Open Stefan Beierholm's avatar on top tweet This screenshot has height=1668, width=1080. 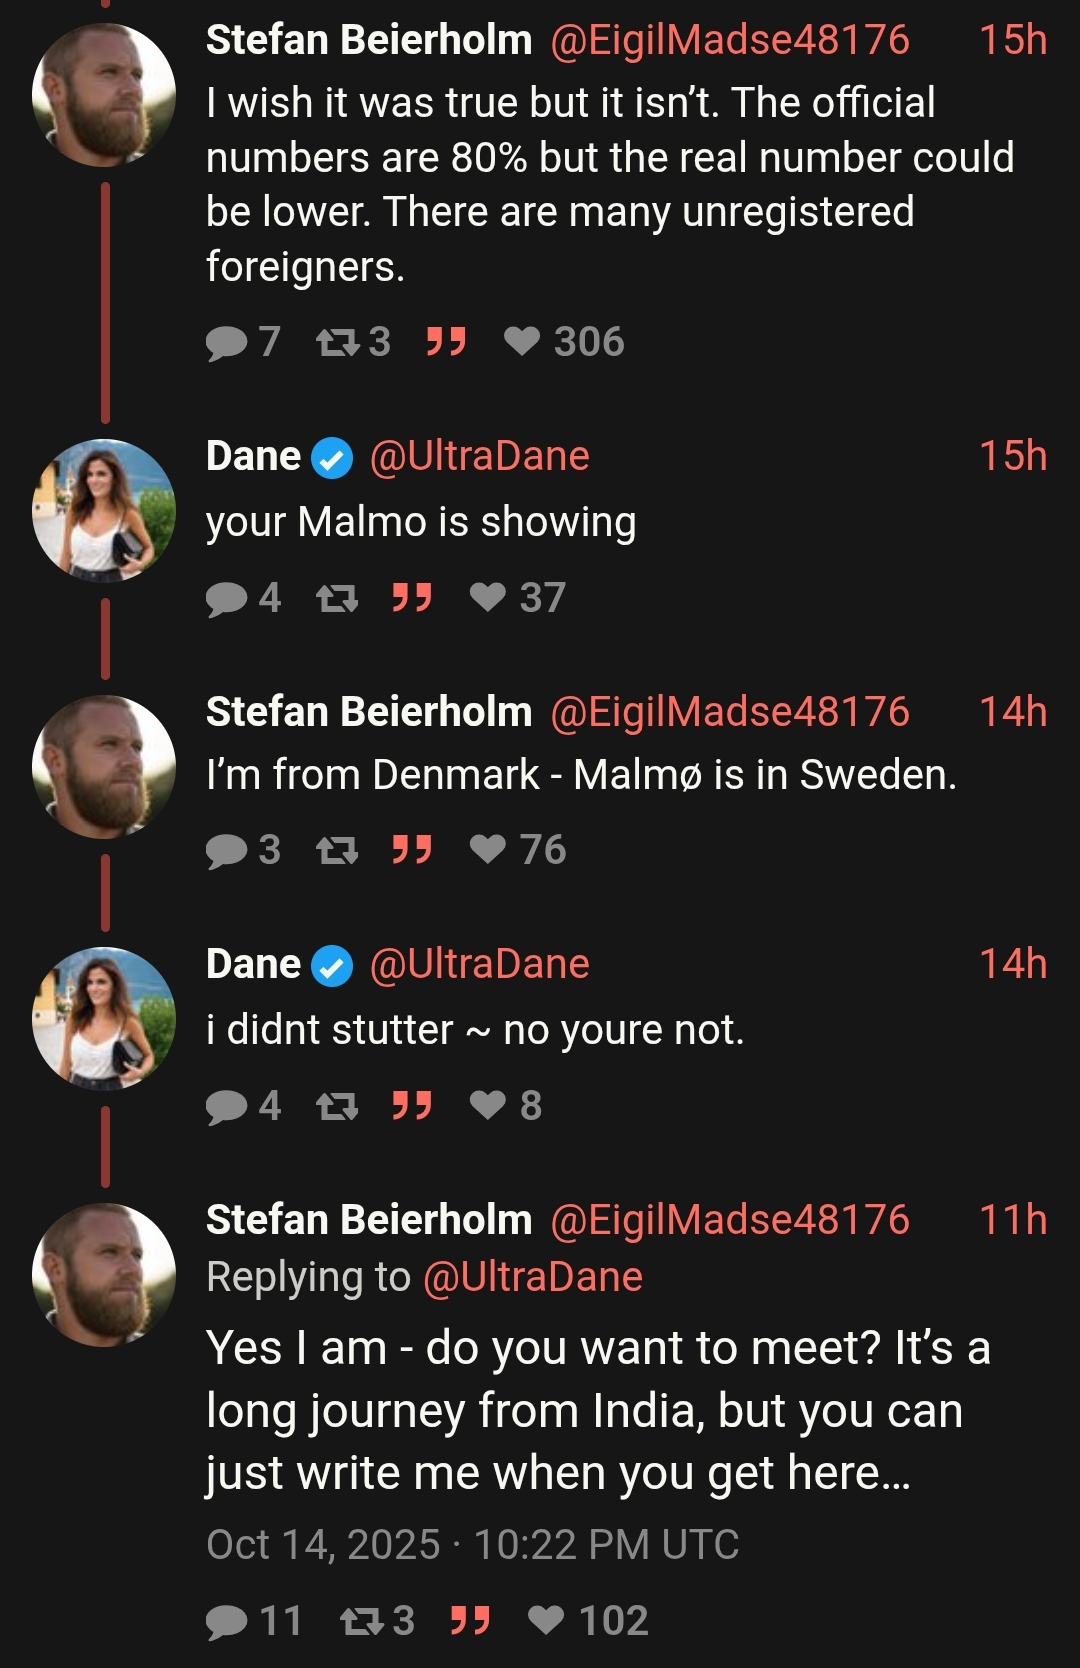click(104, 94)
